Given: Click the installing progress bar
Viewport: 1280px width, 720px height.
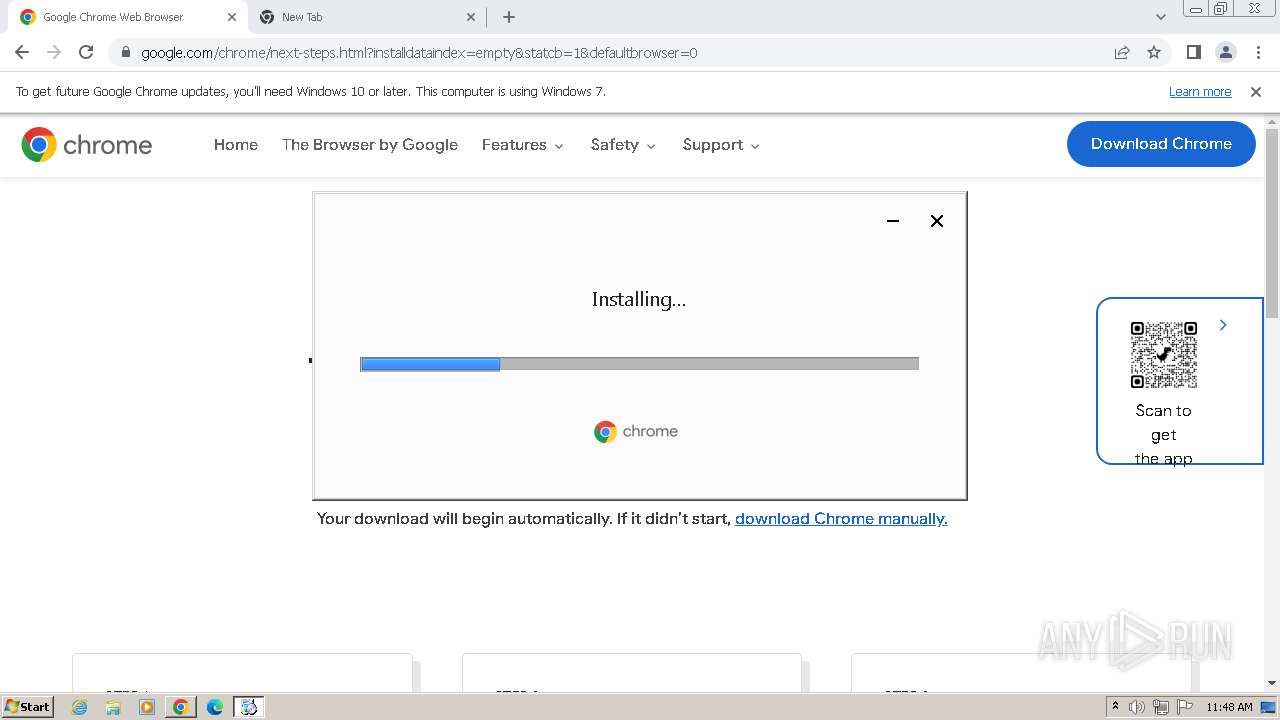Looking at the screenshot, I should (639, 364).
